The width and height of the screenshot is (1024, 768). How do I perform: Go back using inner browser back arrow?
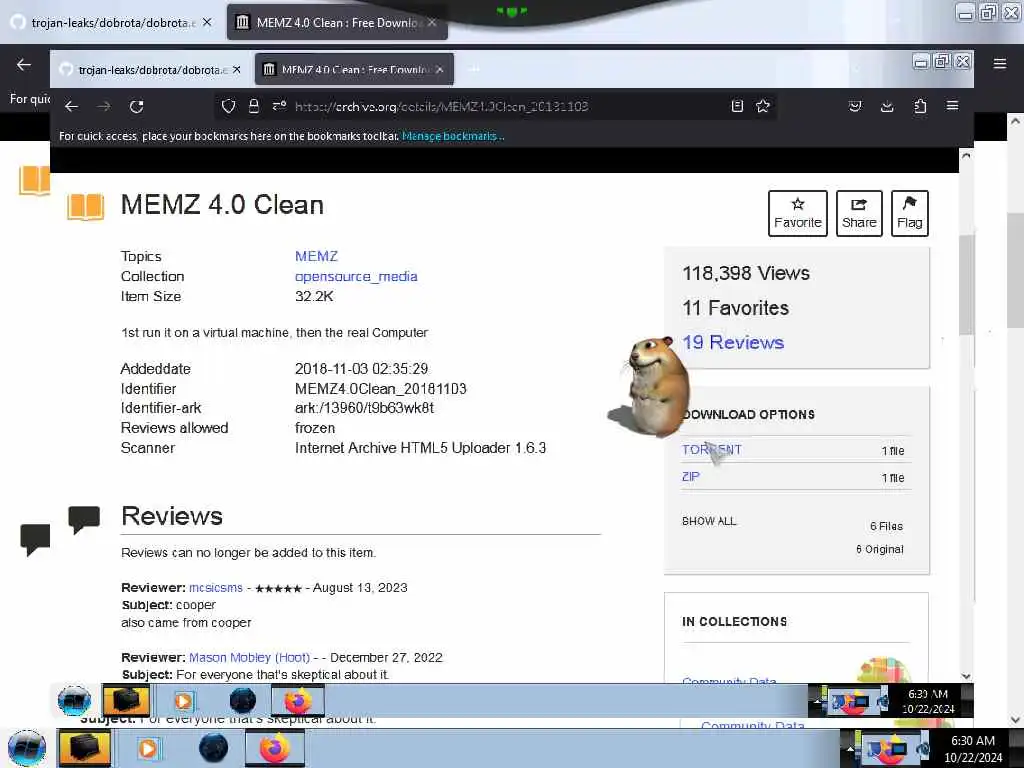pos(72,106)
